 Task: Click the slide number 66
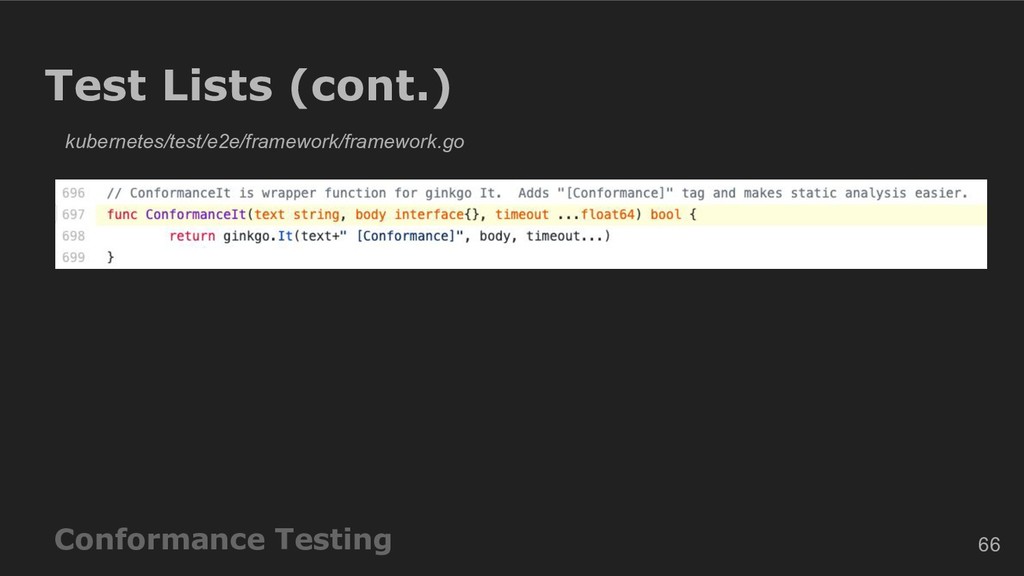[x=989, y=545]
